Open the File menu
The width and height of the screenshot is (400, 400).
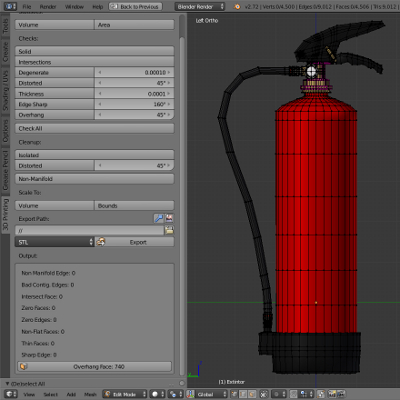pyautogui.click(x=27, y=7)
